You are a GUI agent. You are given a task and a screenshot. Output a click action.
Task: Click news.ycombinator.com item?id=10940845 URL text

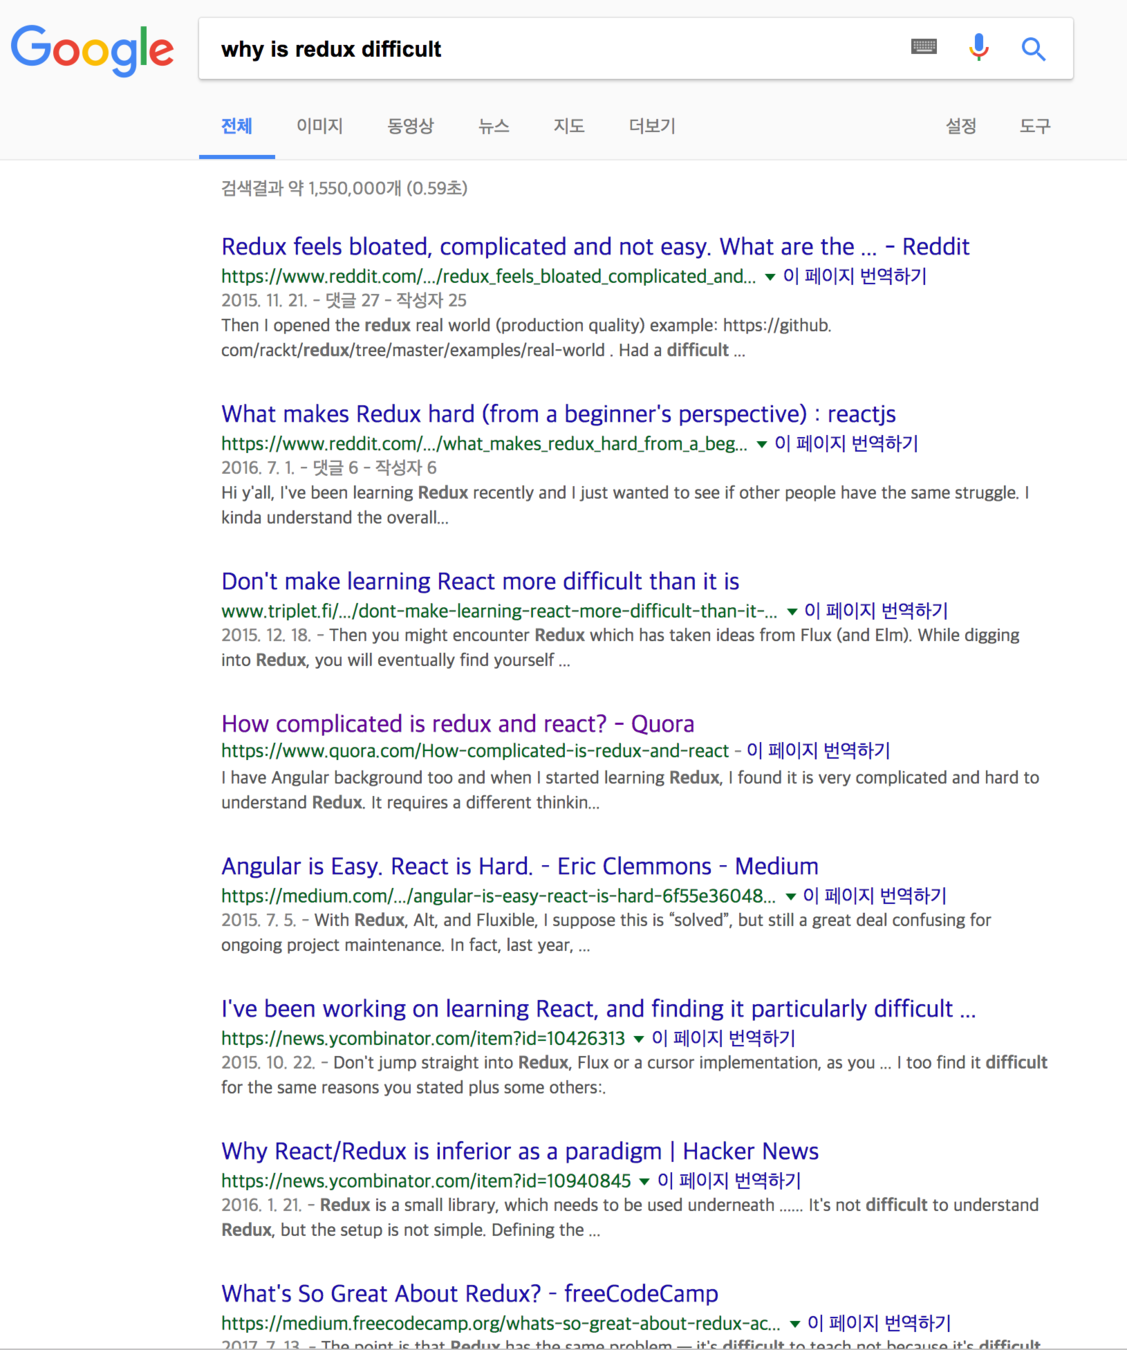(426, 1181)
